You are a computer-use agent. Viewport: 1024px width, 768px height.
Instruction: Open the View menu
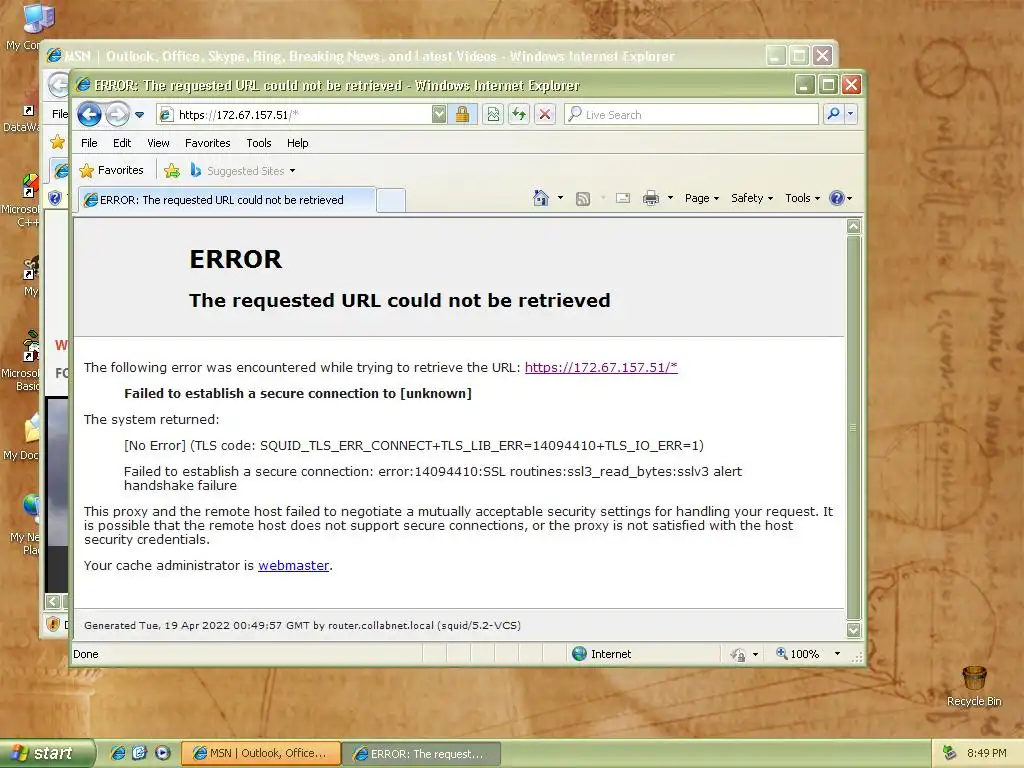[x=158, y=143]
